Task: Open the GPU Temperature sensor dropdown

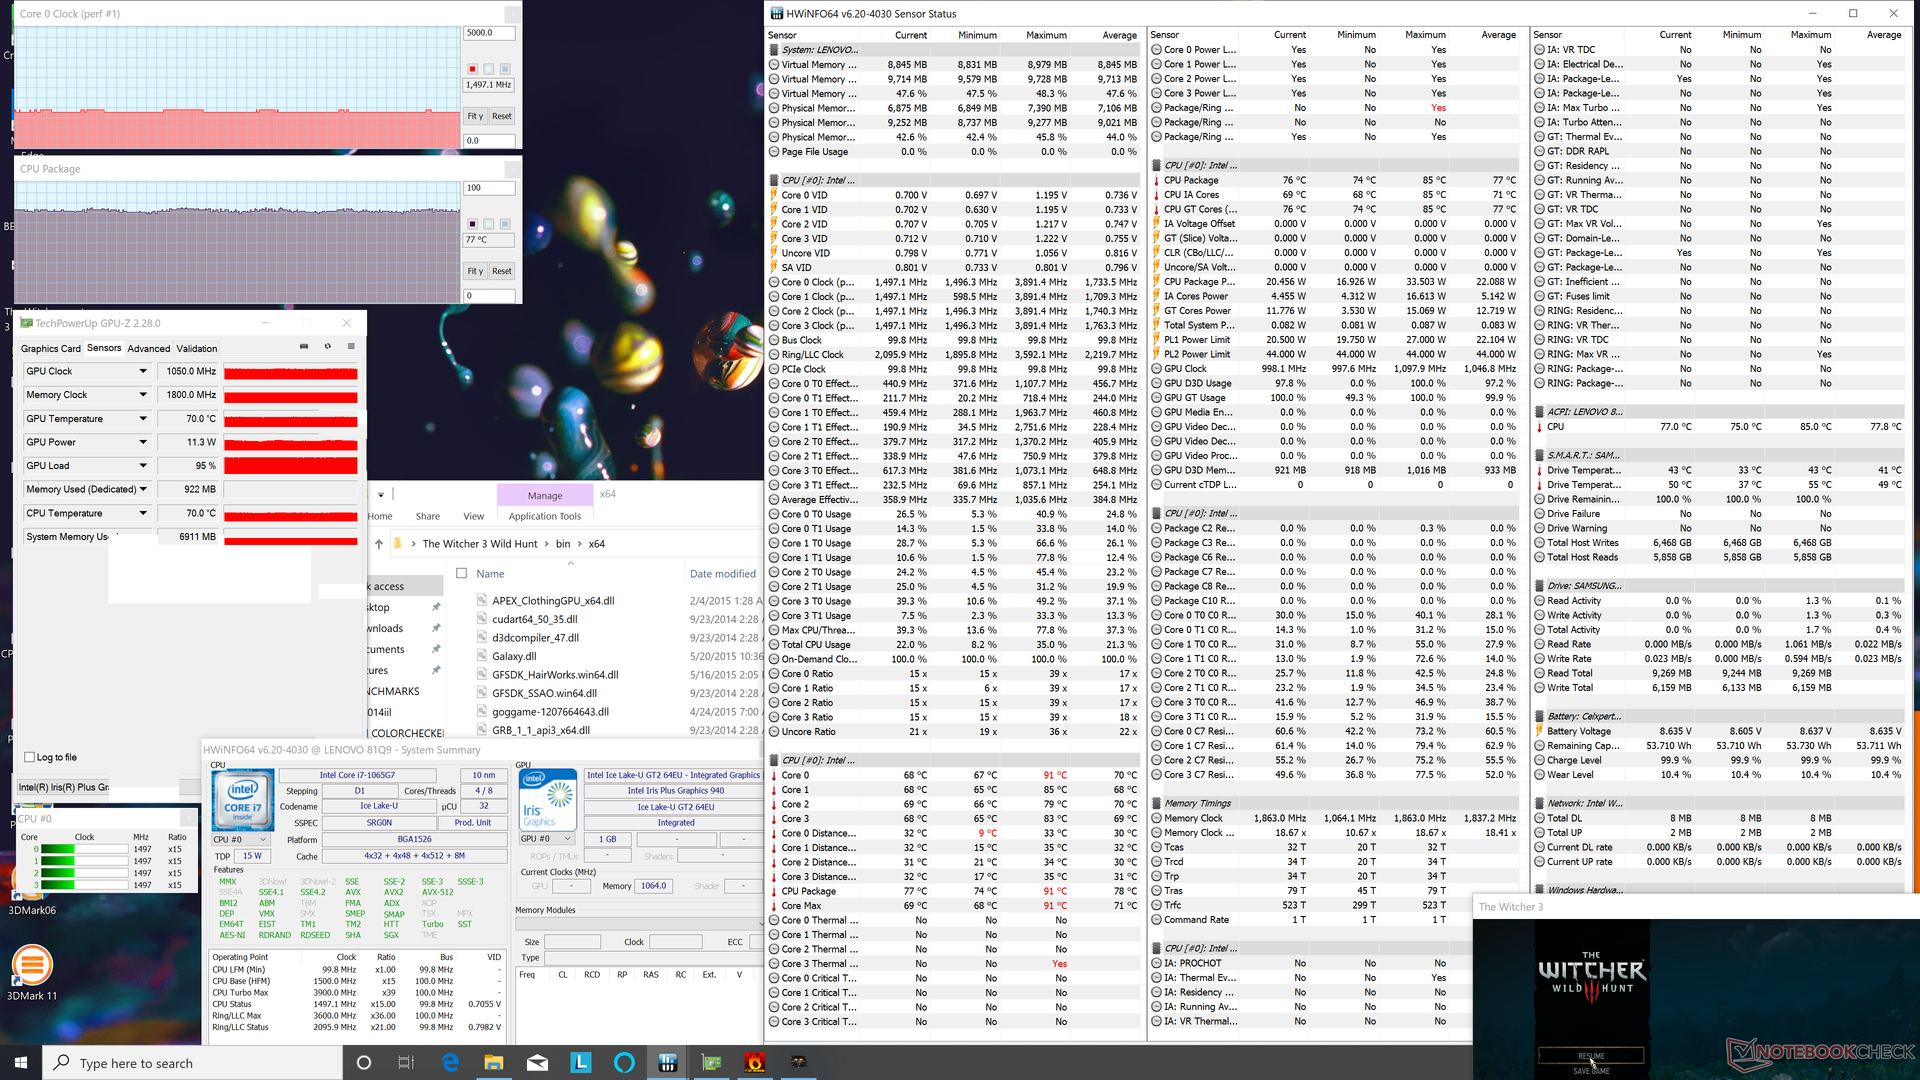Action: coord(143,419)
